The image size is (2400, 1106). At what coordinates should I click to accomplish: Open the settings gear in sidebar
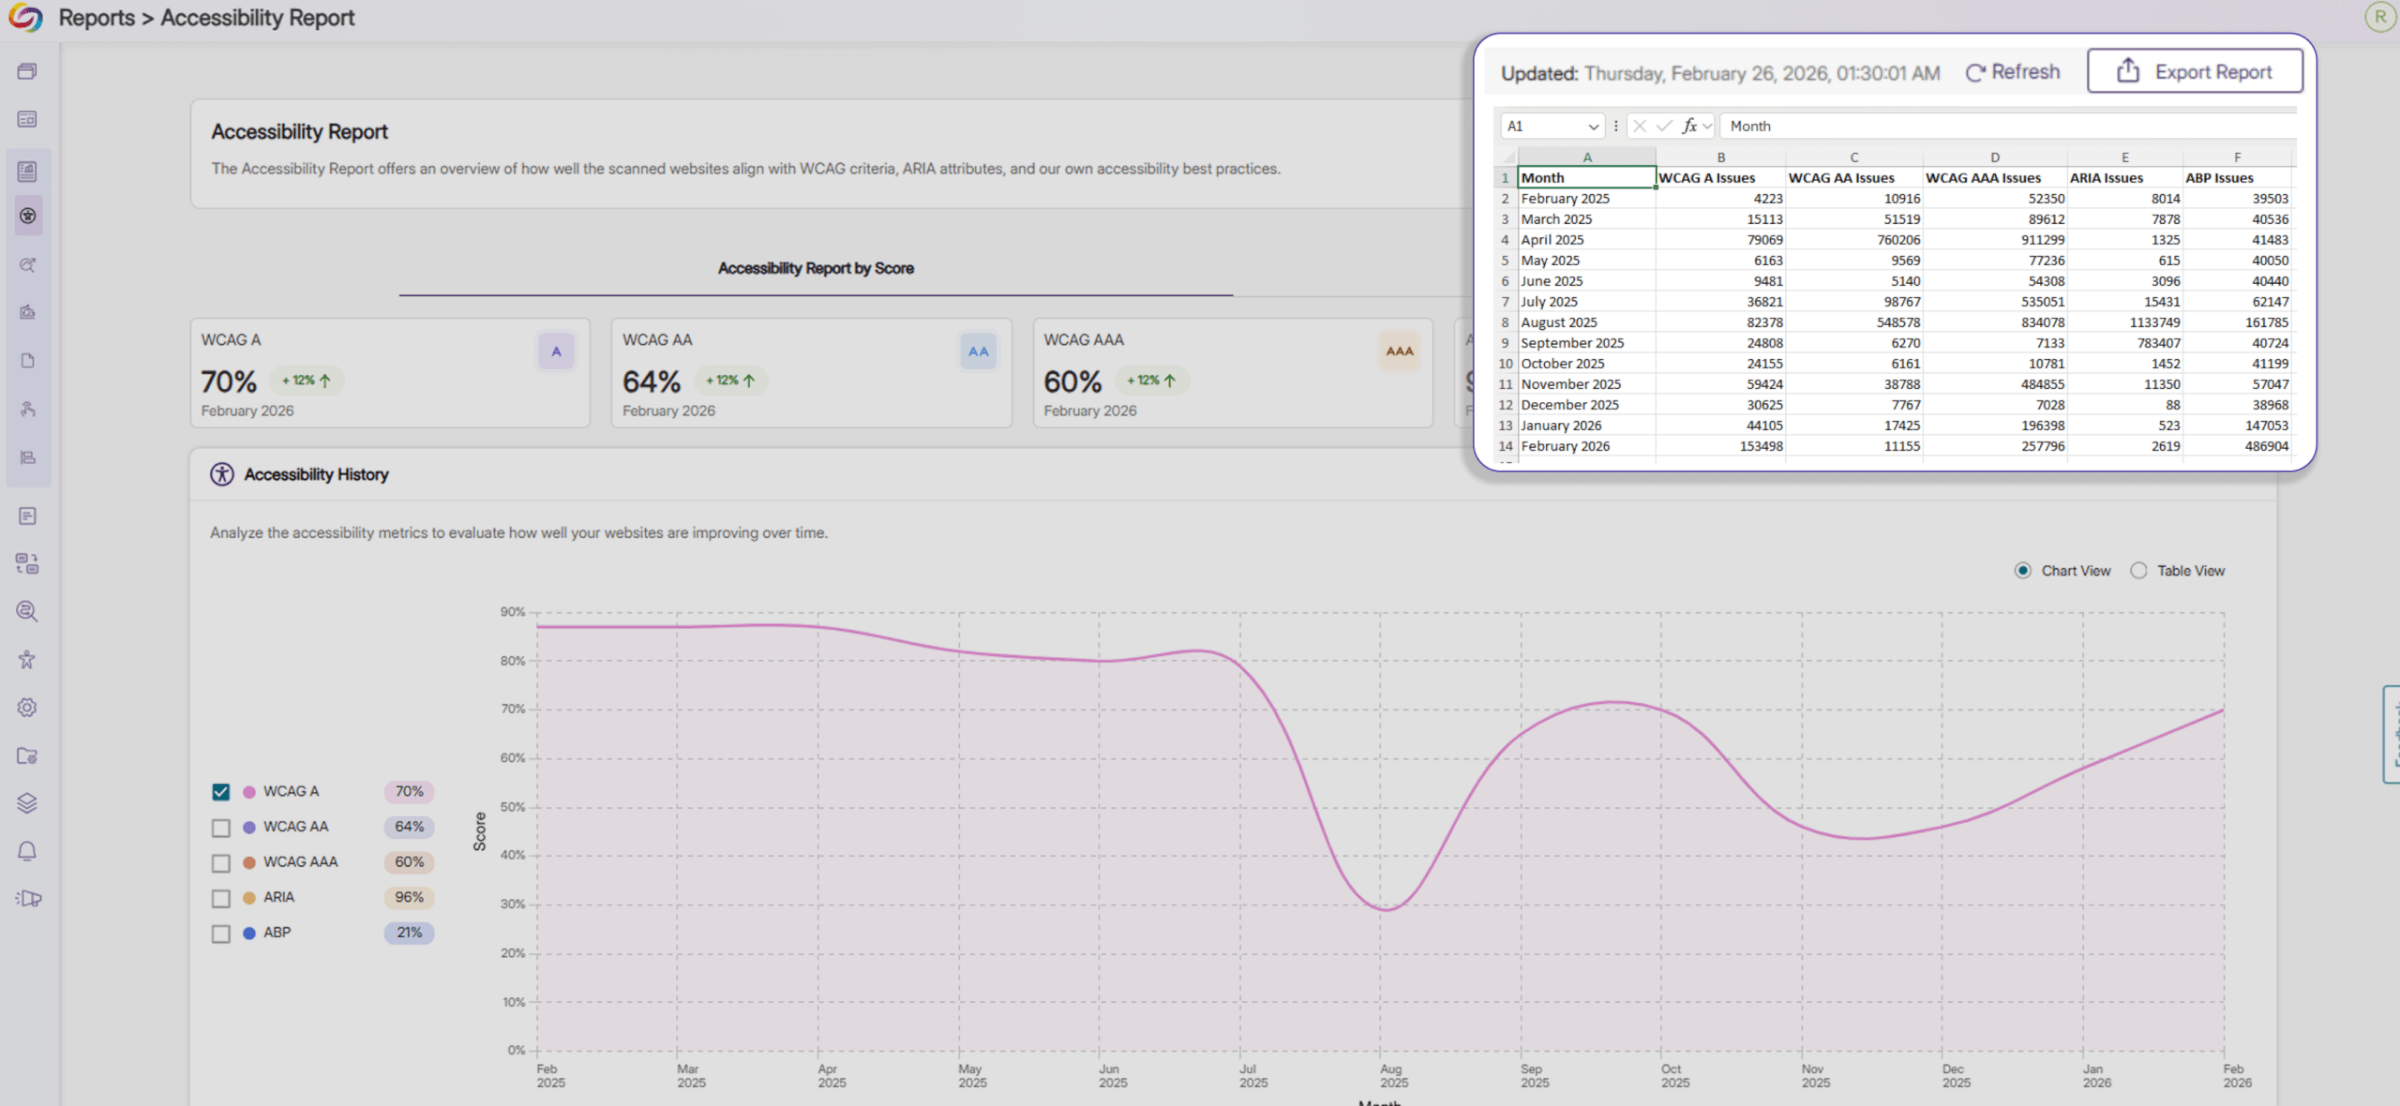coord(27,708)
